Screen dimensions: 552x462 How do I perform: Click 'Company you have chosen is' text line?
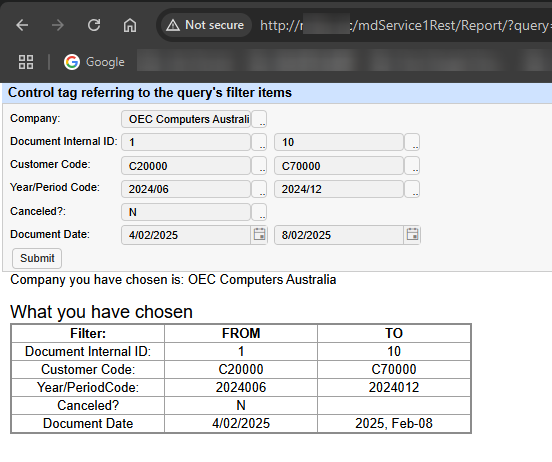[173, 280]
